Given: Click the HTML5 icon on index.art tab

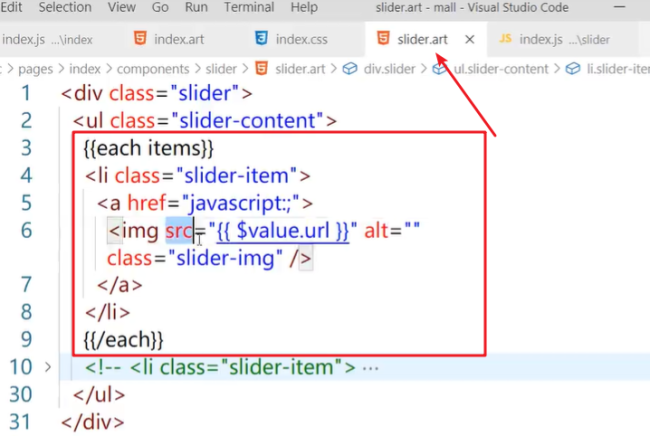Looking at the screenshot, I should pos(140,39).
